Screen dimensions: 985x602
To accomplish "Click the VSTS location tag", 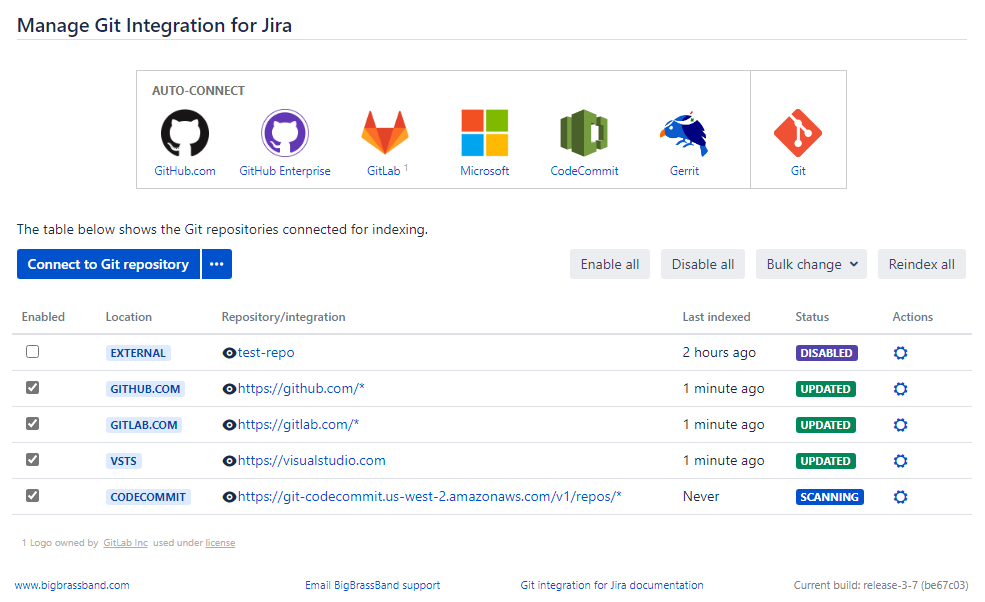I will pos(124,461).
